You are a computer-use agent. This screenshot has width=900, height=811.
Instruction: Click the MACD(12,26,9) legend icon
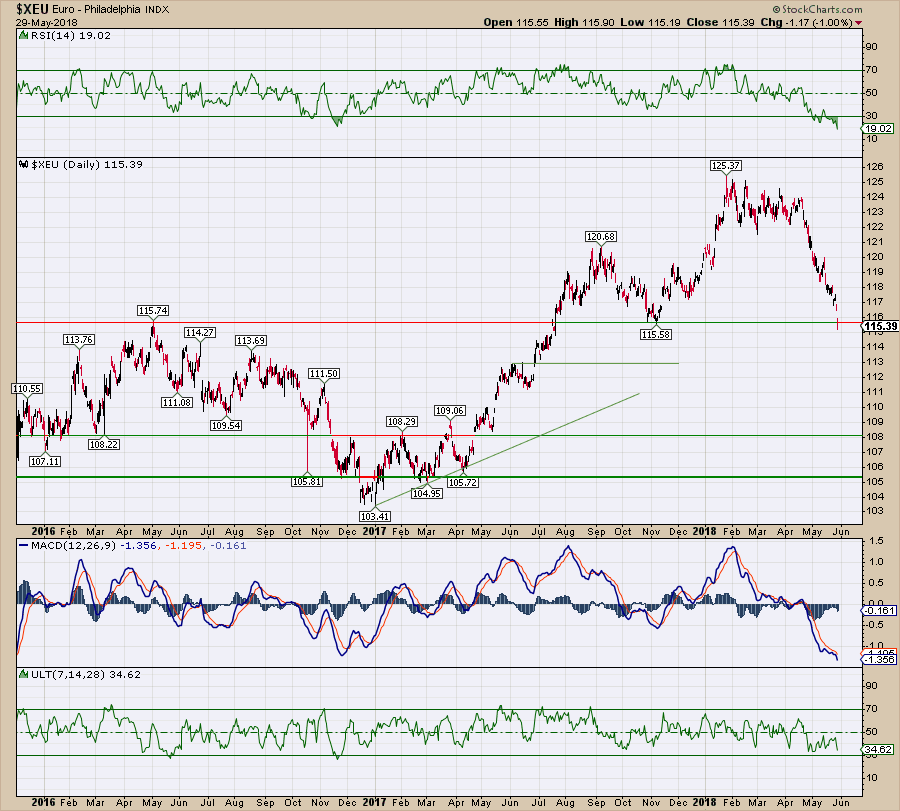[x=22, y=543]
